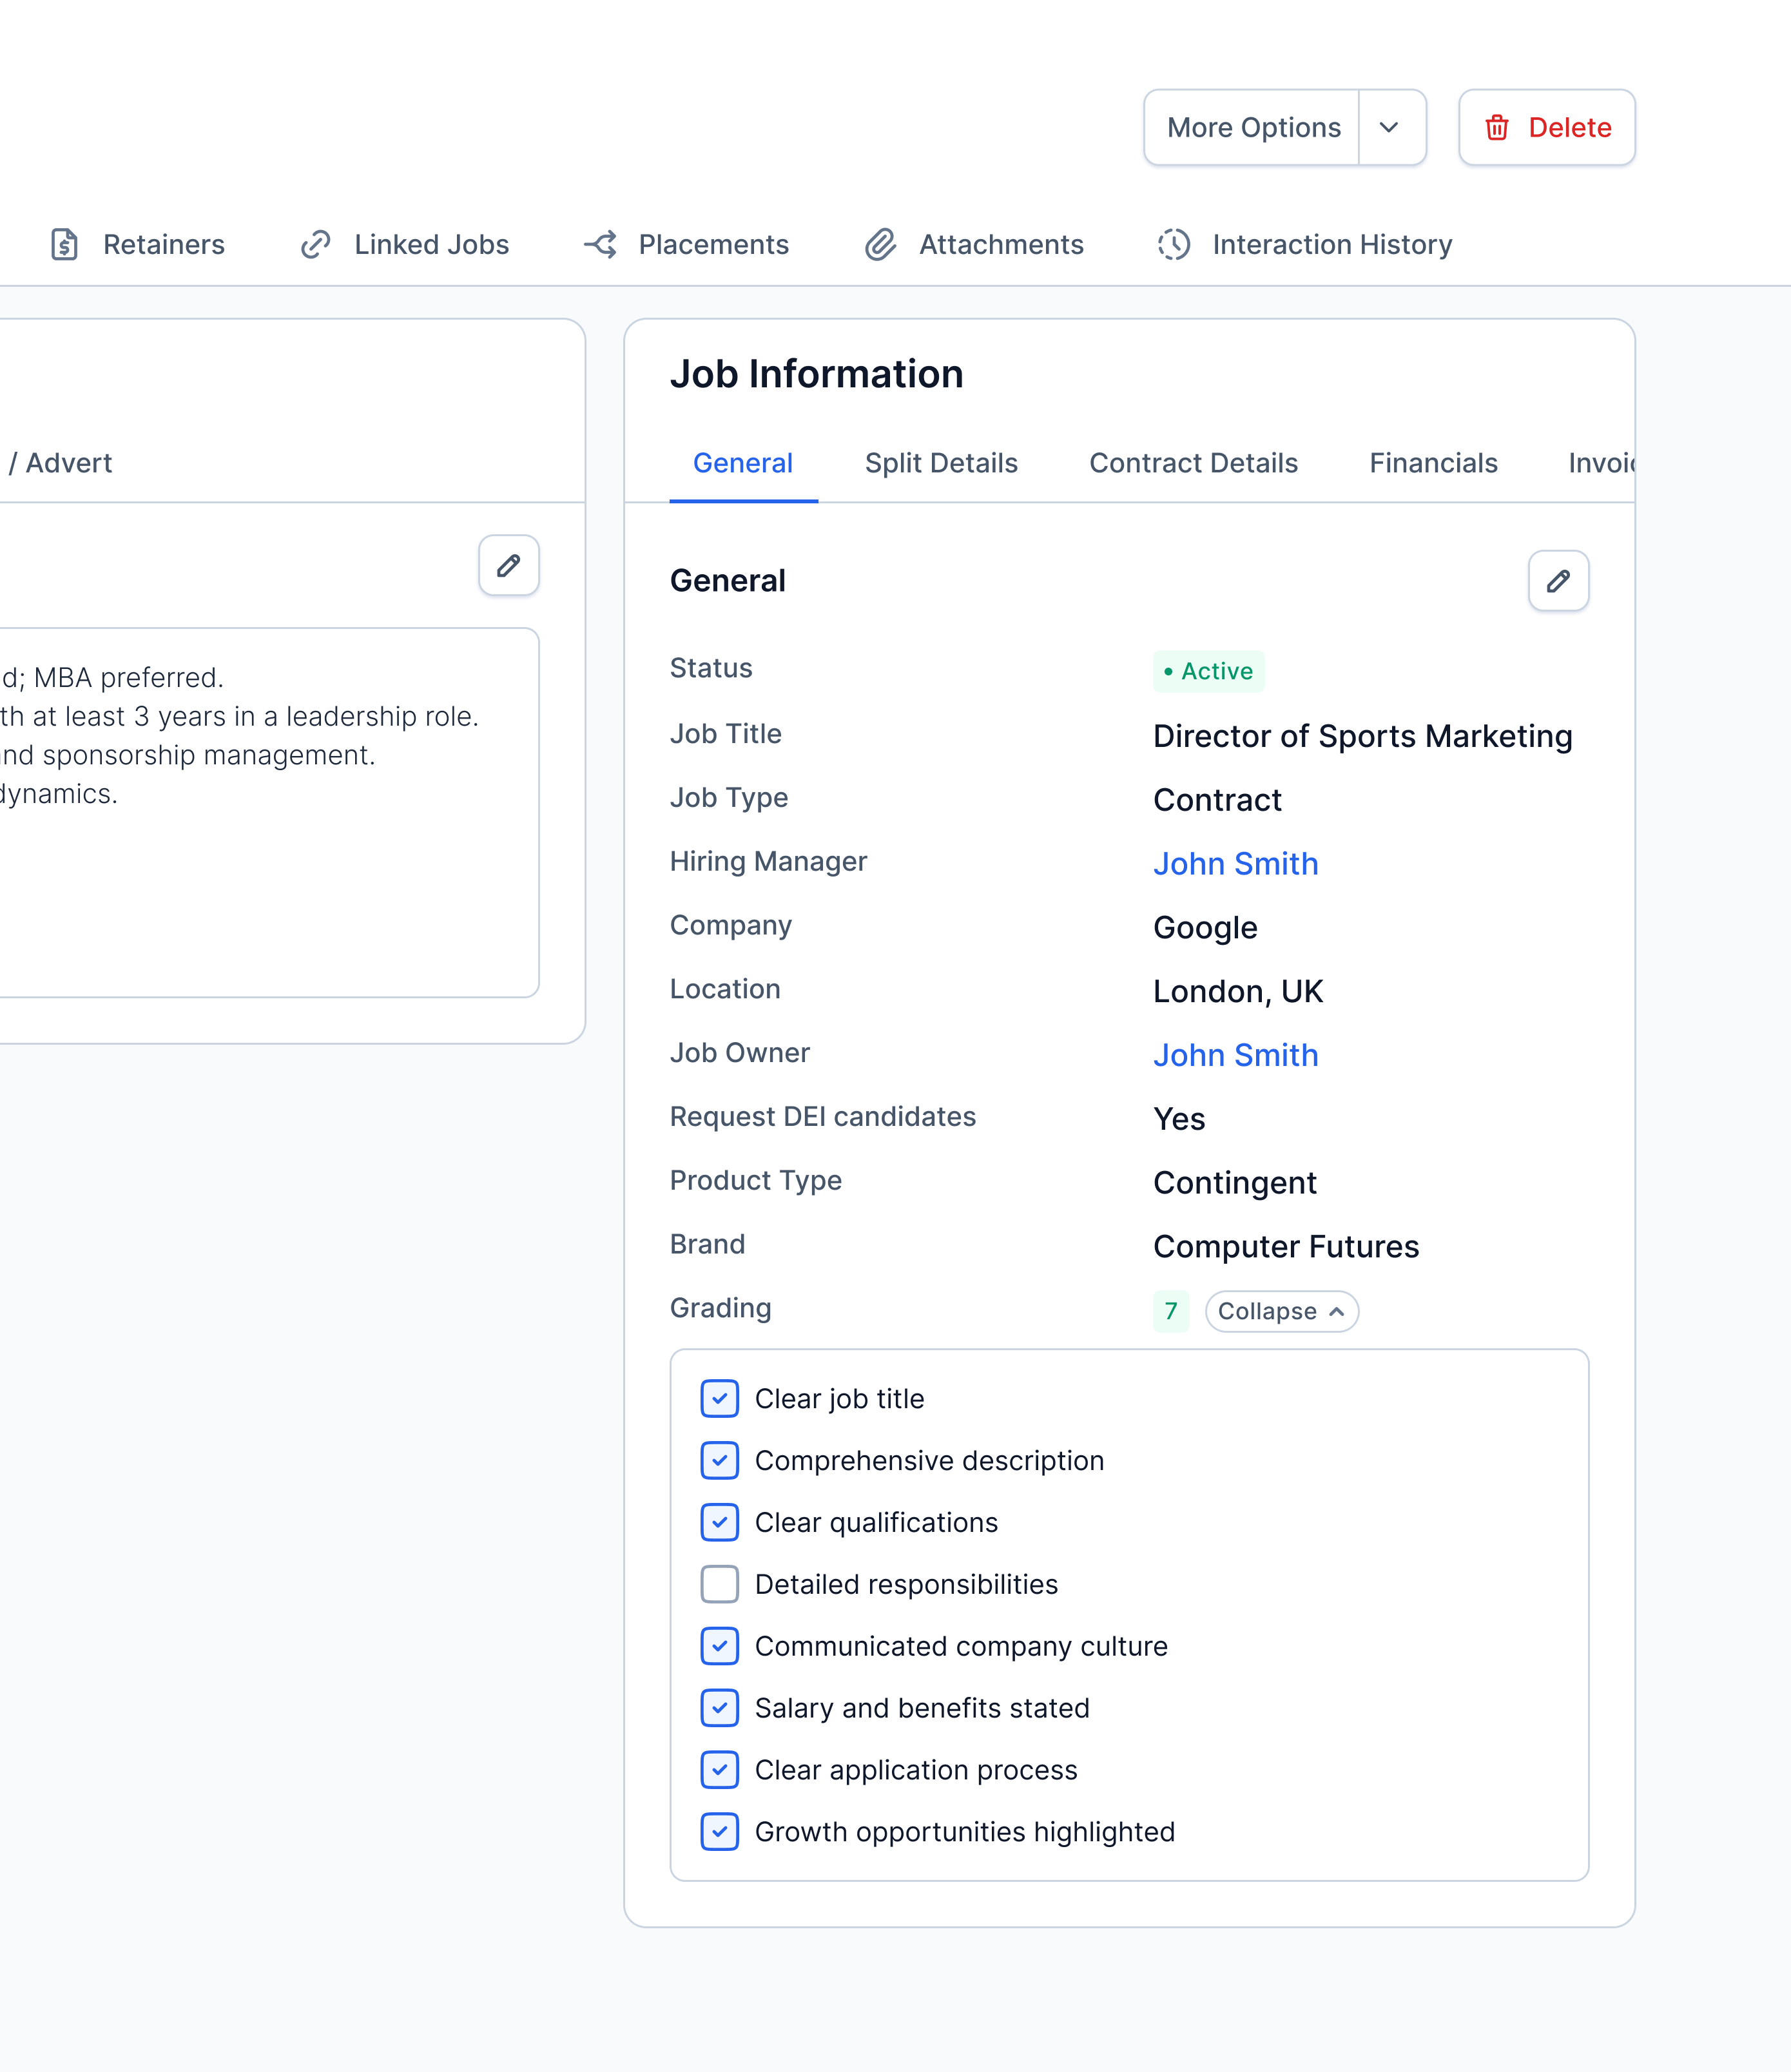
Task: Click the Retainers document icon
Action: 65,244
